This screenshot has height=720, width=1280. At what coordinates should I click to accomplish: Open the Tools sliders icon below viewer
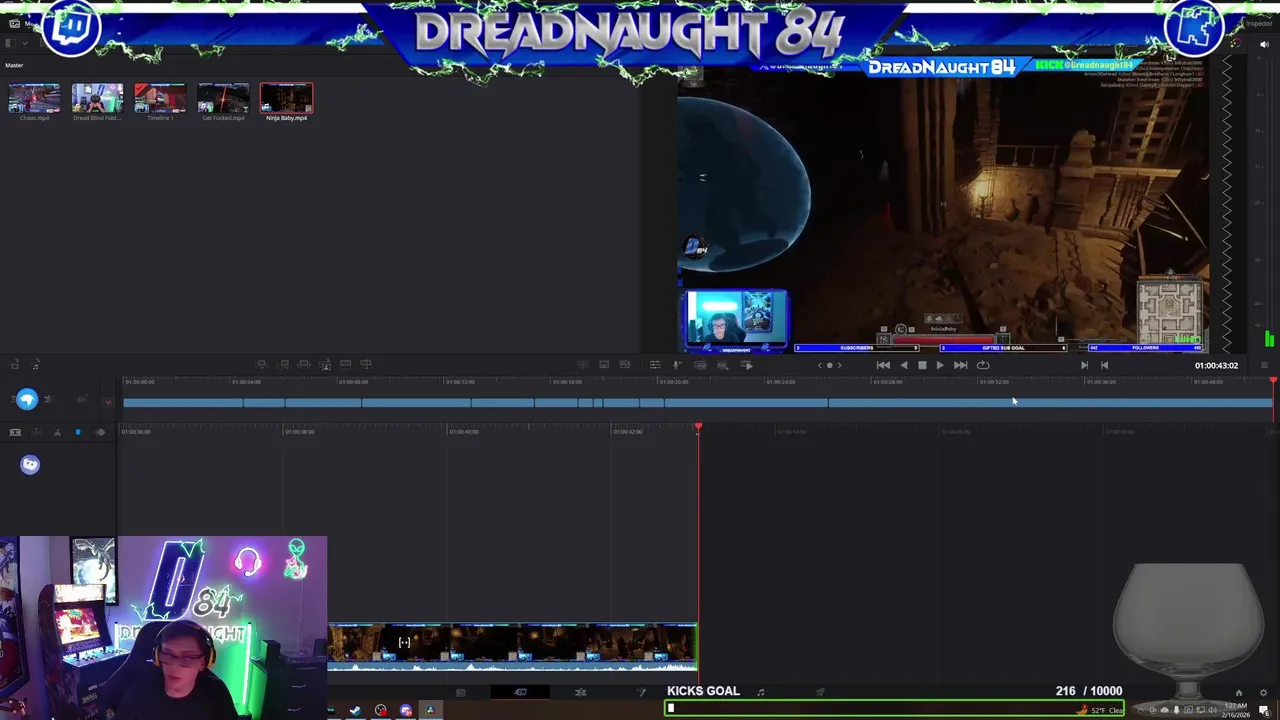click(655, 365)
